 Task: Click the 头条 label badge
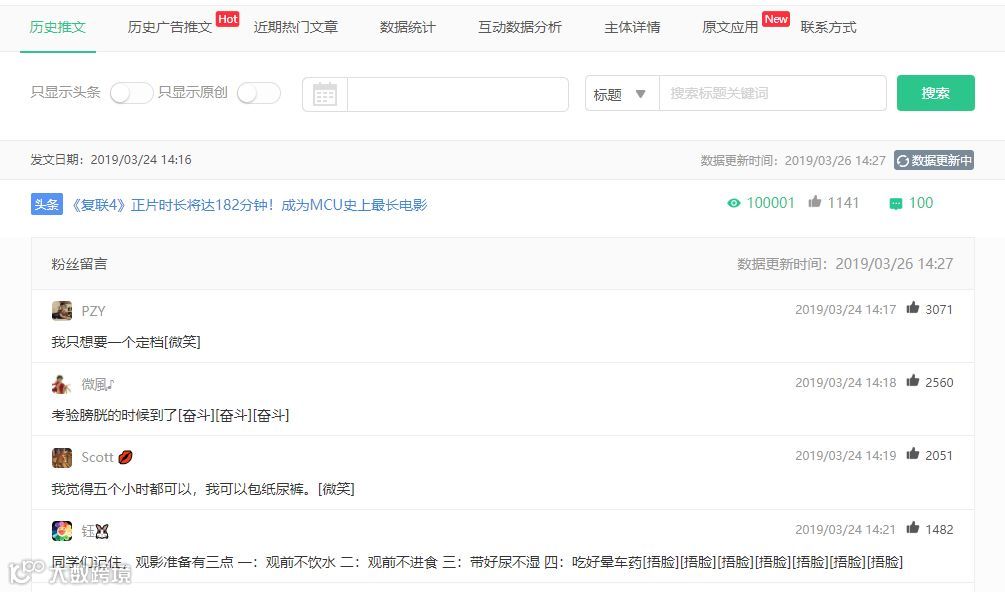pyautogui.click(x=47, y=204)
